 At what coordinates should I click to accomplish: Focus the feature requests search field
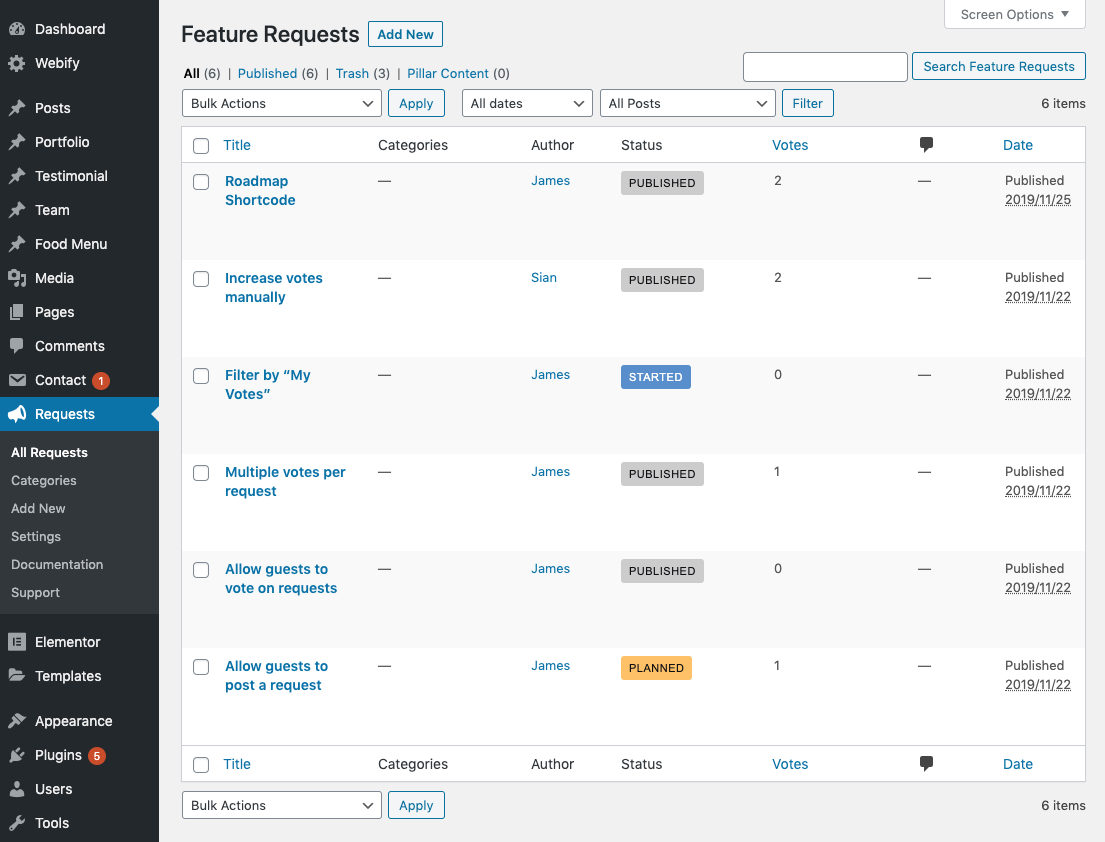[825, 67]
